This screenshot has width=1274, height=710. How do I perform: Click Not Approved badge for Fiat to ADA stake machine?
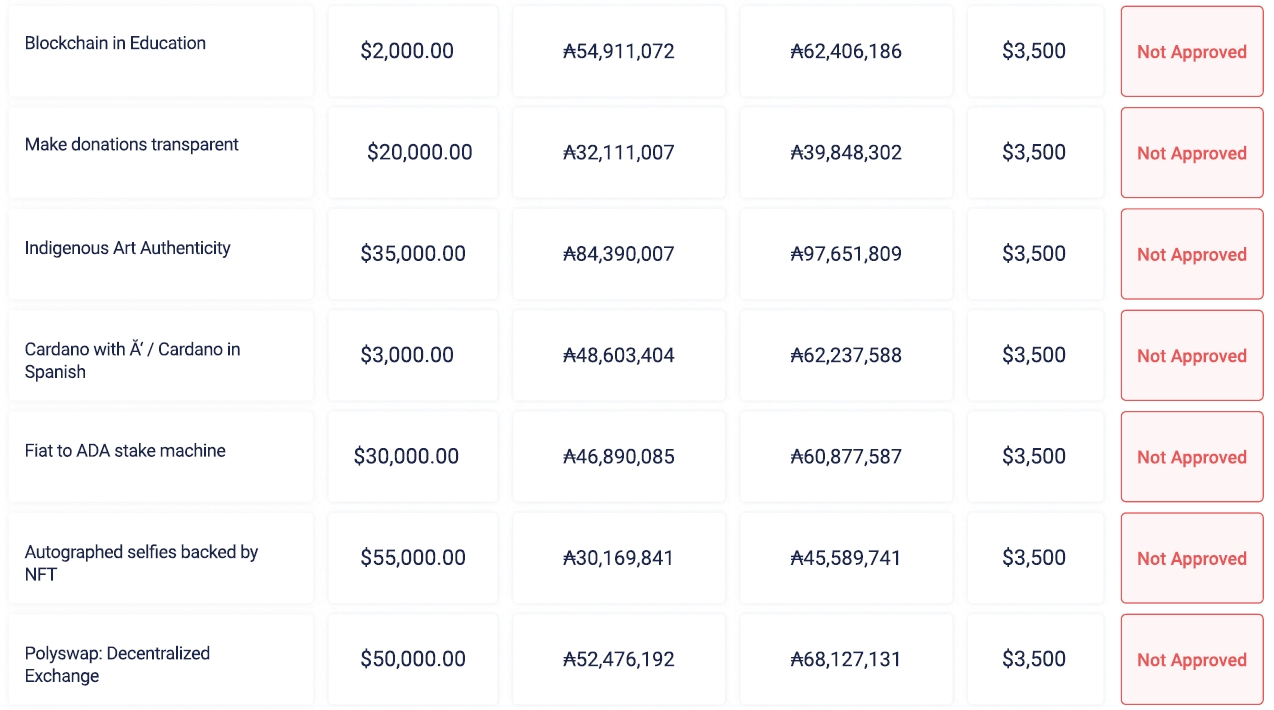[x=1191, y=457]
